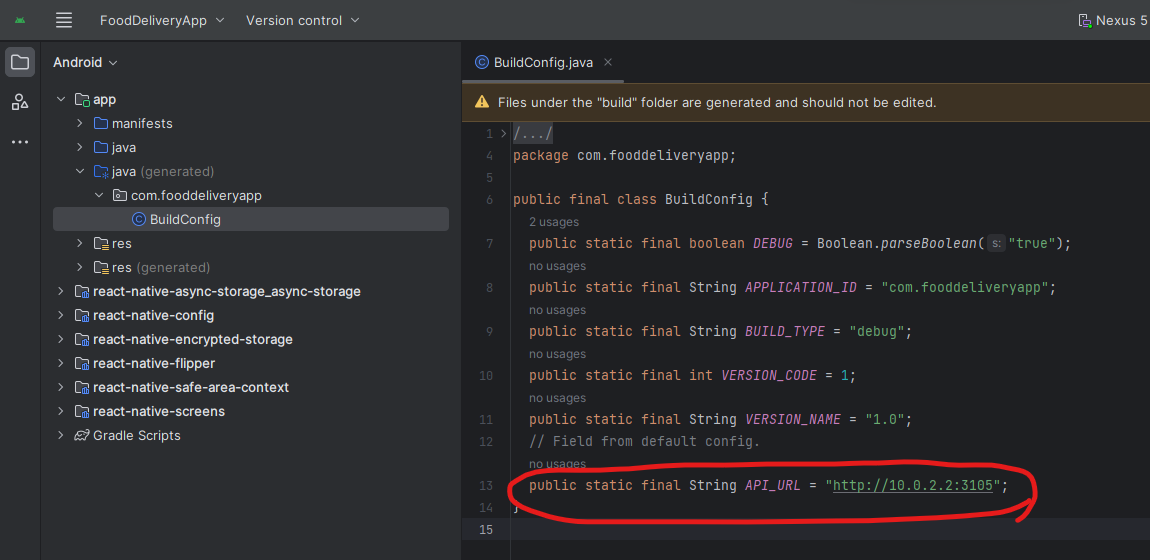Click the Nexus 5 device icon
The width and height of the screenshot is (1150, 560).
[x=1085, y=21]
